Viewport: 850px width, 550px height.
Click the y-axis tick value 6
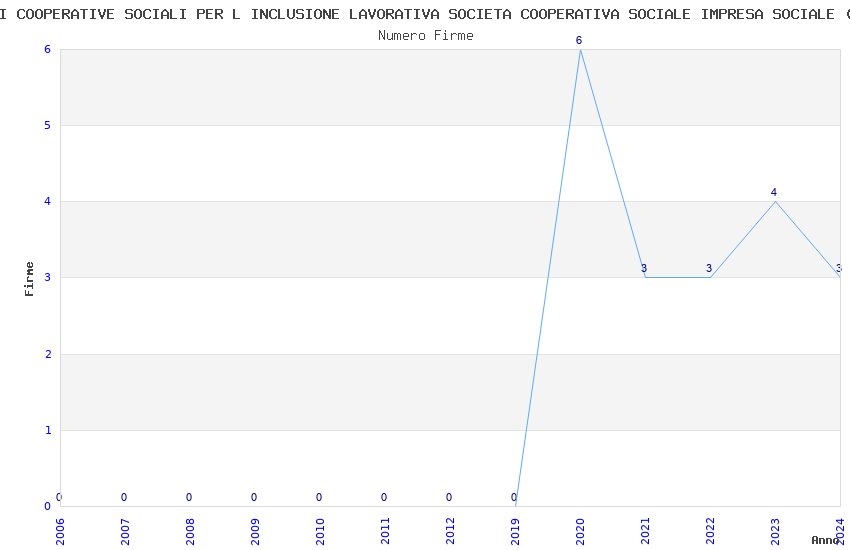pyautogui.click(x=48, y=49)
